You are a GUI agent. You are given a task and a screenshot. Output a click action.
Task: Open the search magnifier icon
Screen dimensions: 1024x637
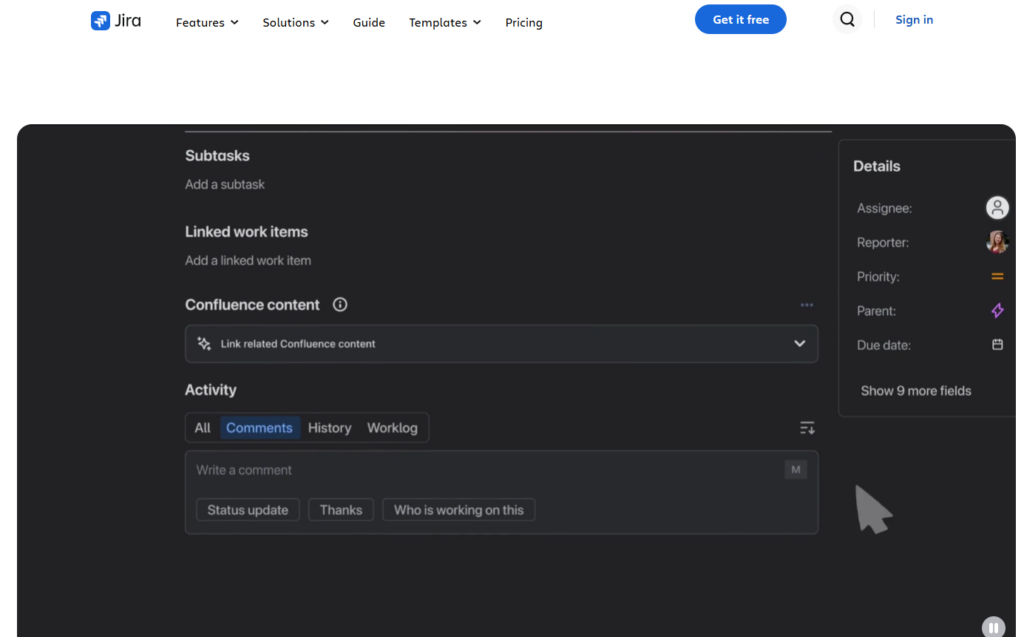pyautogui.click(x=847, y=20)
